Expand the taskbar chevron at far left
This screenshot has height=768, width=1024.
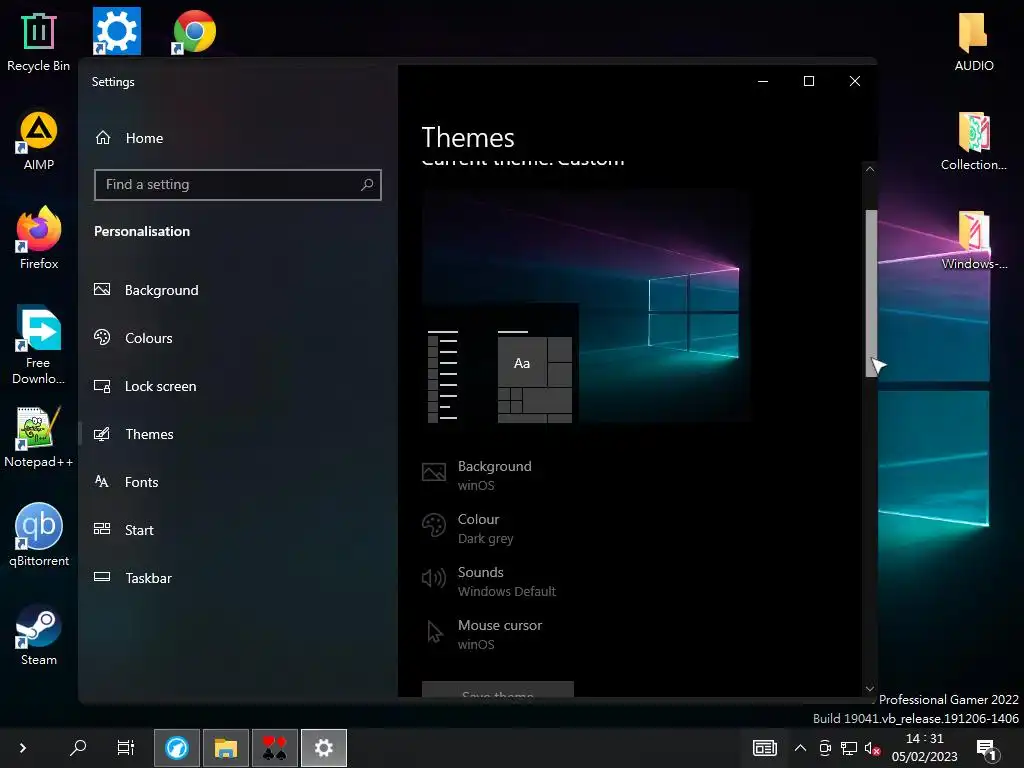(22, 748)
